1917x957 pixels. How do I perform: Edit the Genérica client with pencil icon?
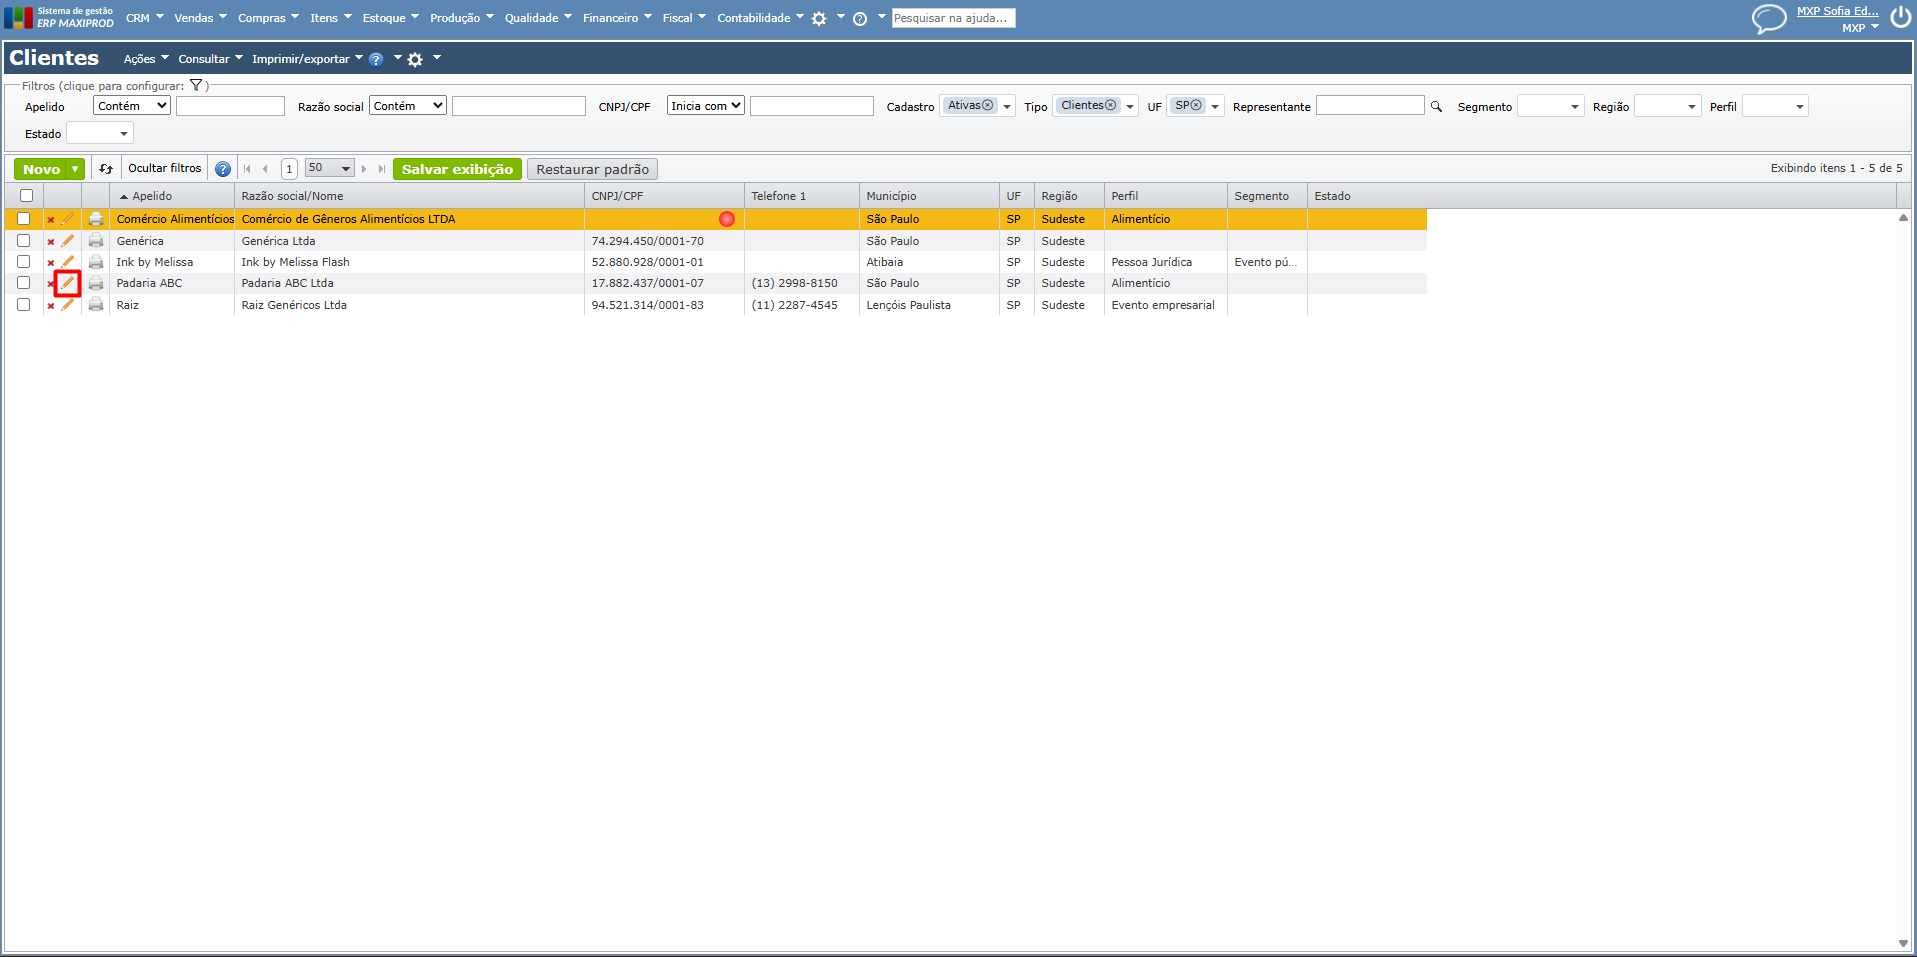tap(68, 241)
